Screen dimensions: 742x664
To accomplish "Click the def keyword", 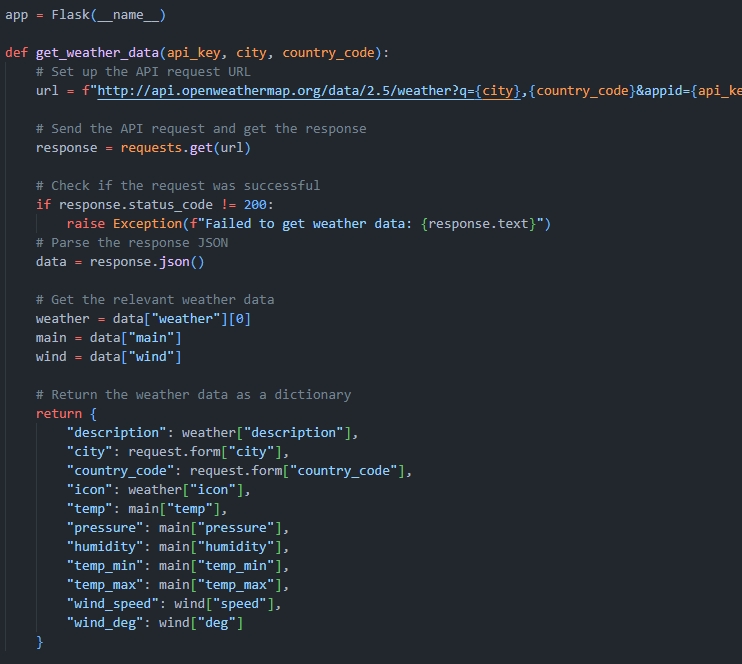I will [x=16, y=53].
